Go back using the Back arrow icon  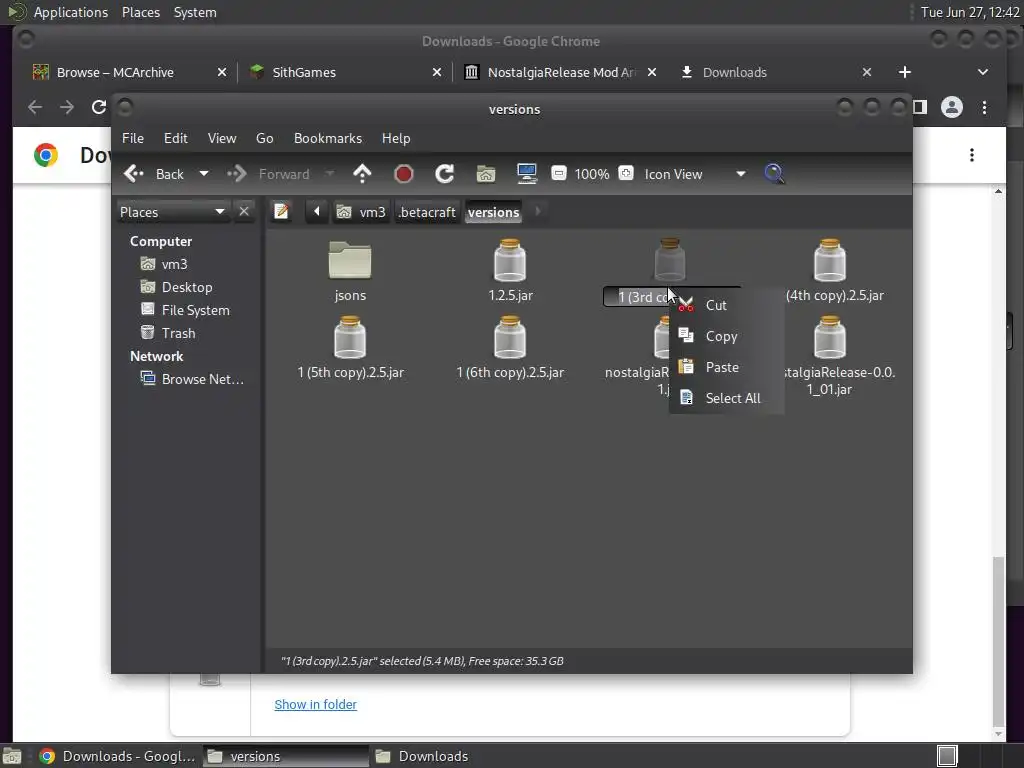coord(134,174)
